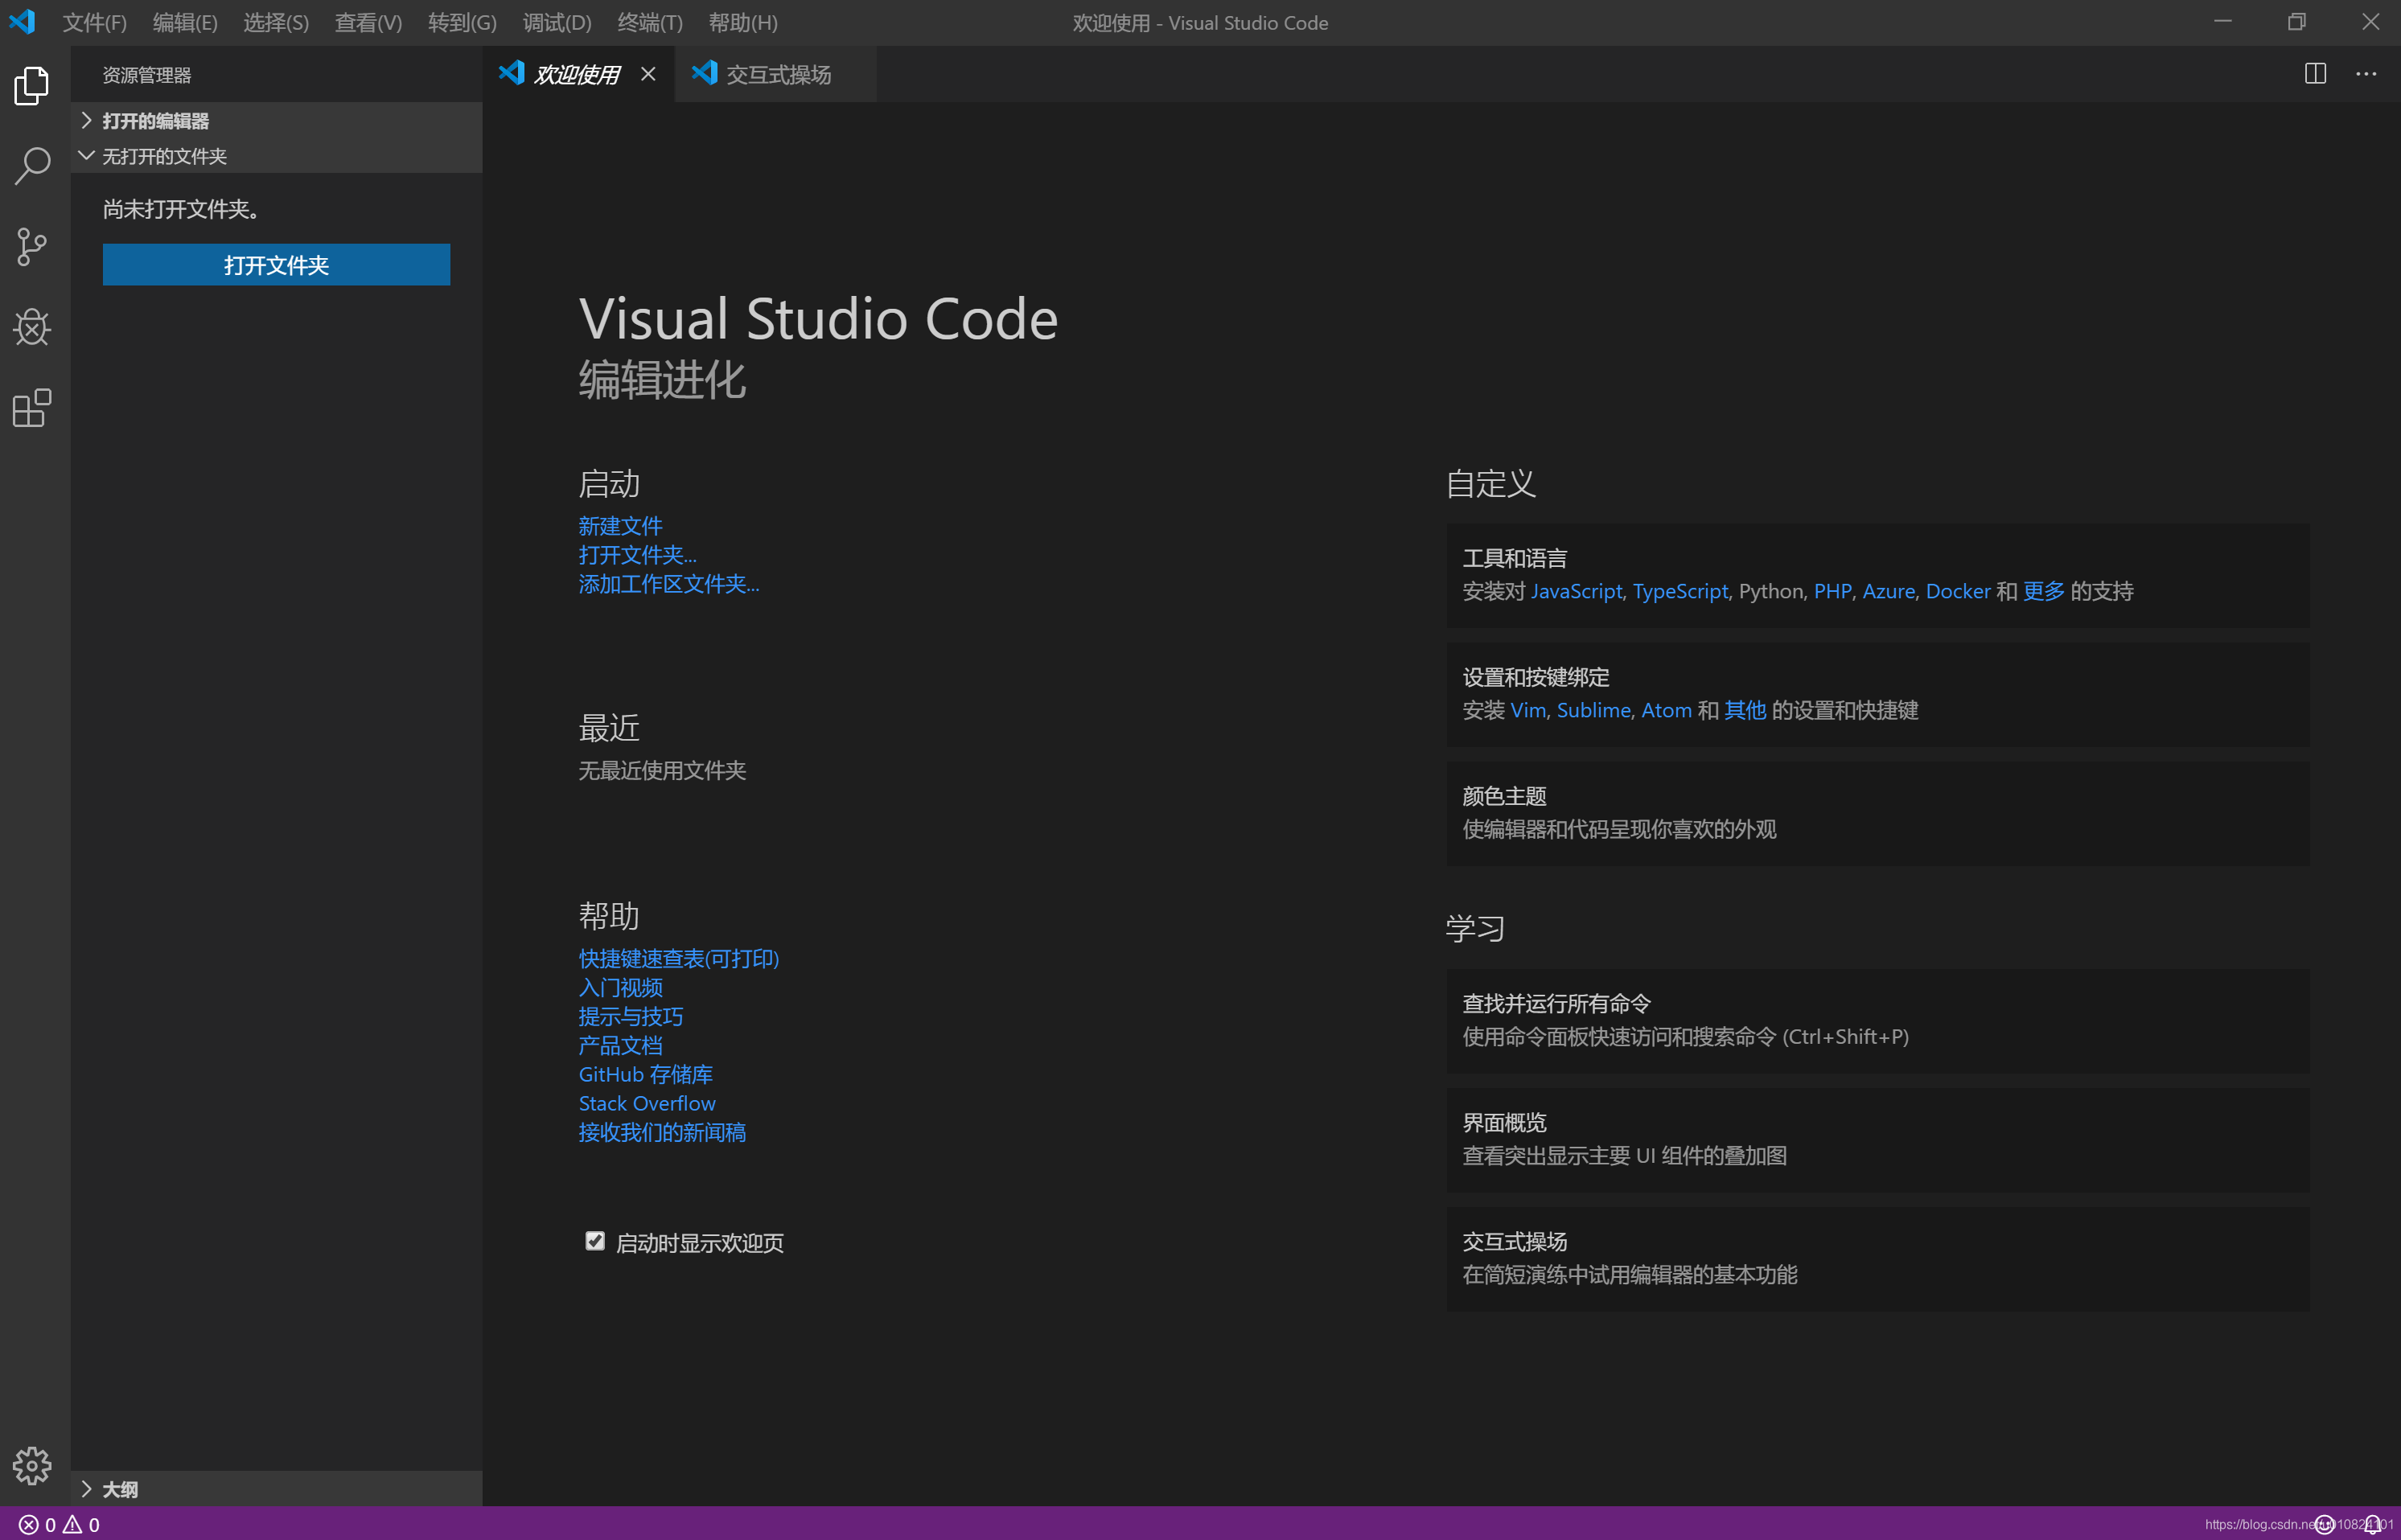The image size is (2401, 1540).
Task: Click the 打开文件夹... link under 启动
Action: pos(637,555)
